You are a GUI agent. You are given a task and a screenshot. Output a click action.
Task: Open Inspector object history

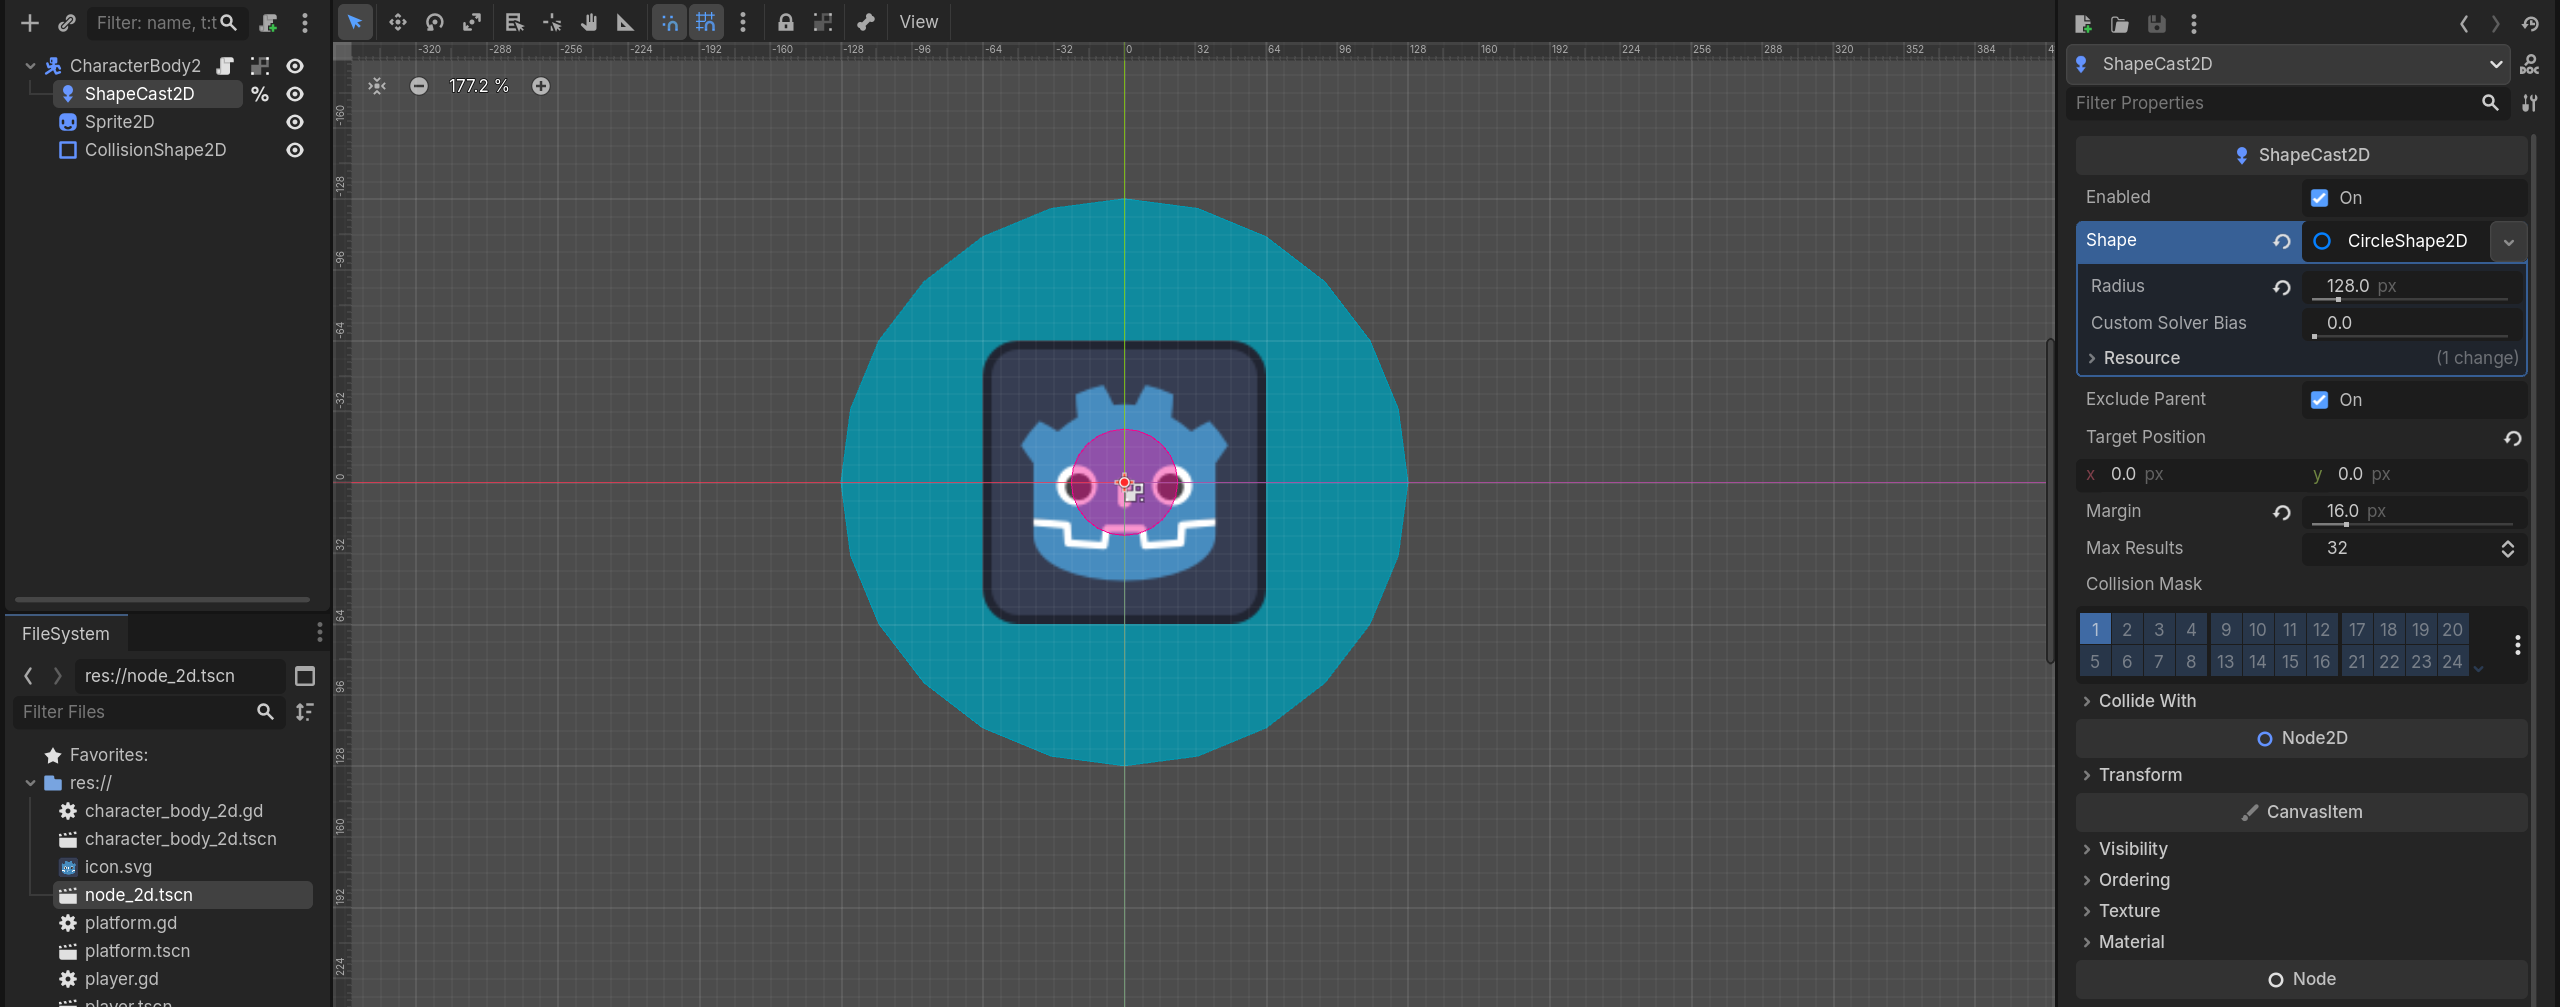coord(2531,24)
